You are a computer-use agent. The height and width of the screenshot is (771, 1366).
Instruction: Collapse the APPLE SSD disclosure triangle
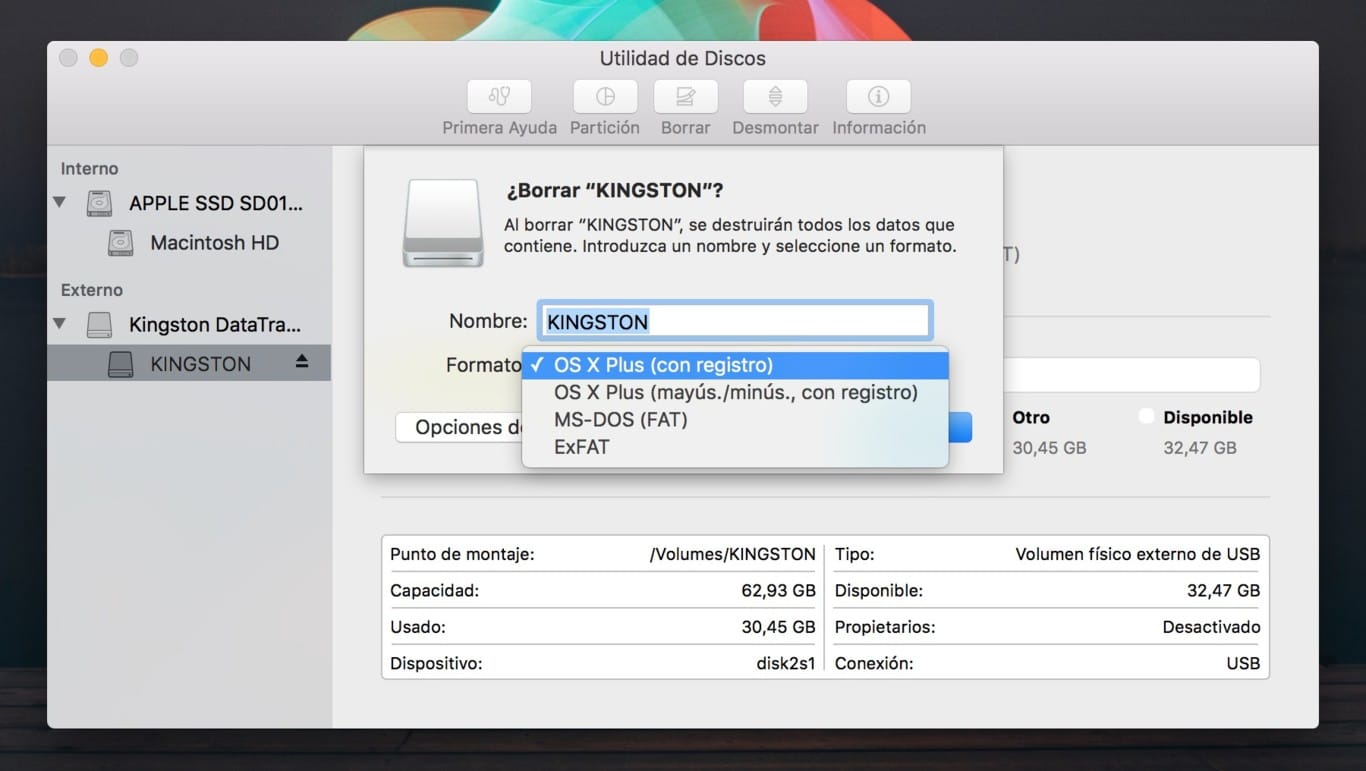[60, 203]
